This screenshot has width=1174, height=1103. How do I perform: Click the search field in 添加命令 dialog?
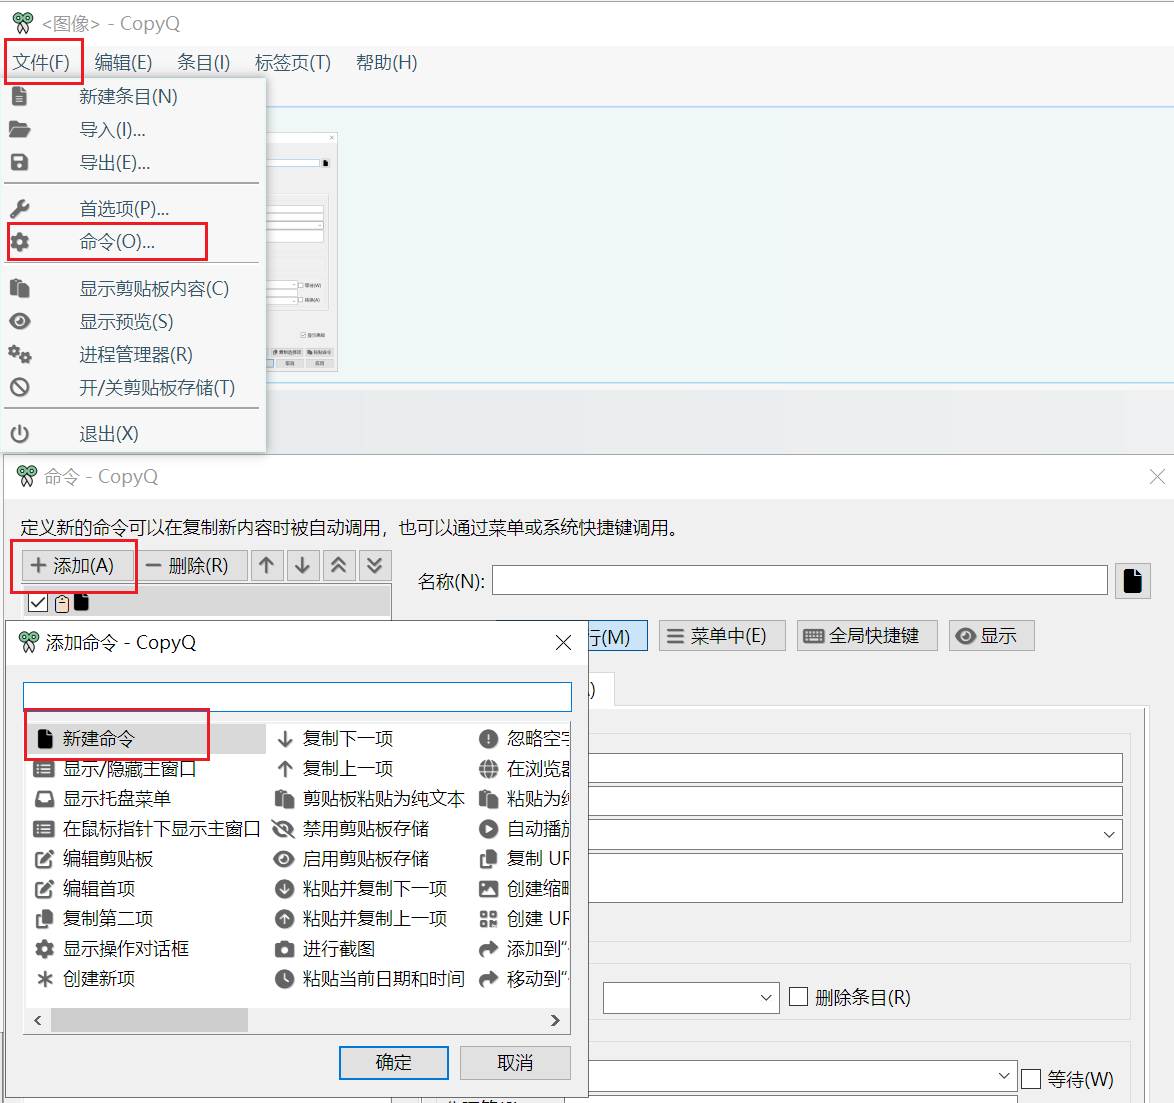(297, 696)
